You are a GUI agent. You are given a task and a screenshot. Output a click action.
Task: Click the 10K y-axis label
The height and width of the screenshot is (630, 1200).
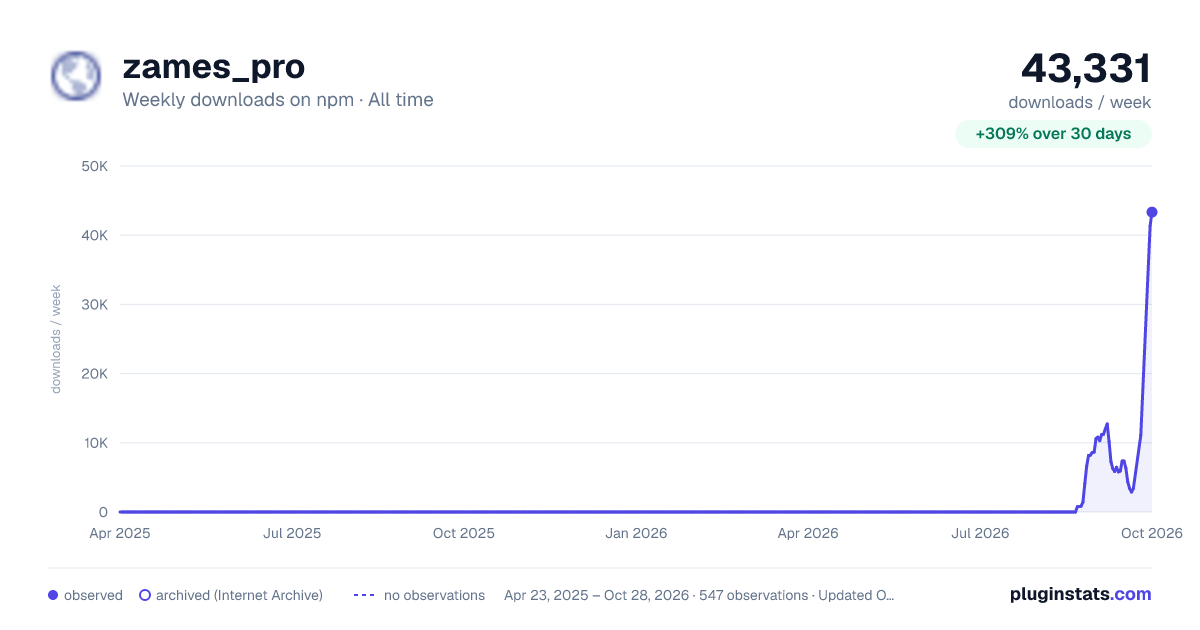pos(94,443)
